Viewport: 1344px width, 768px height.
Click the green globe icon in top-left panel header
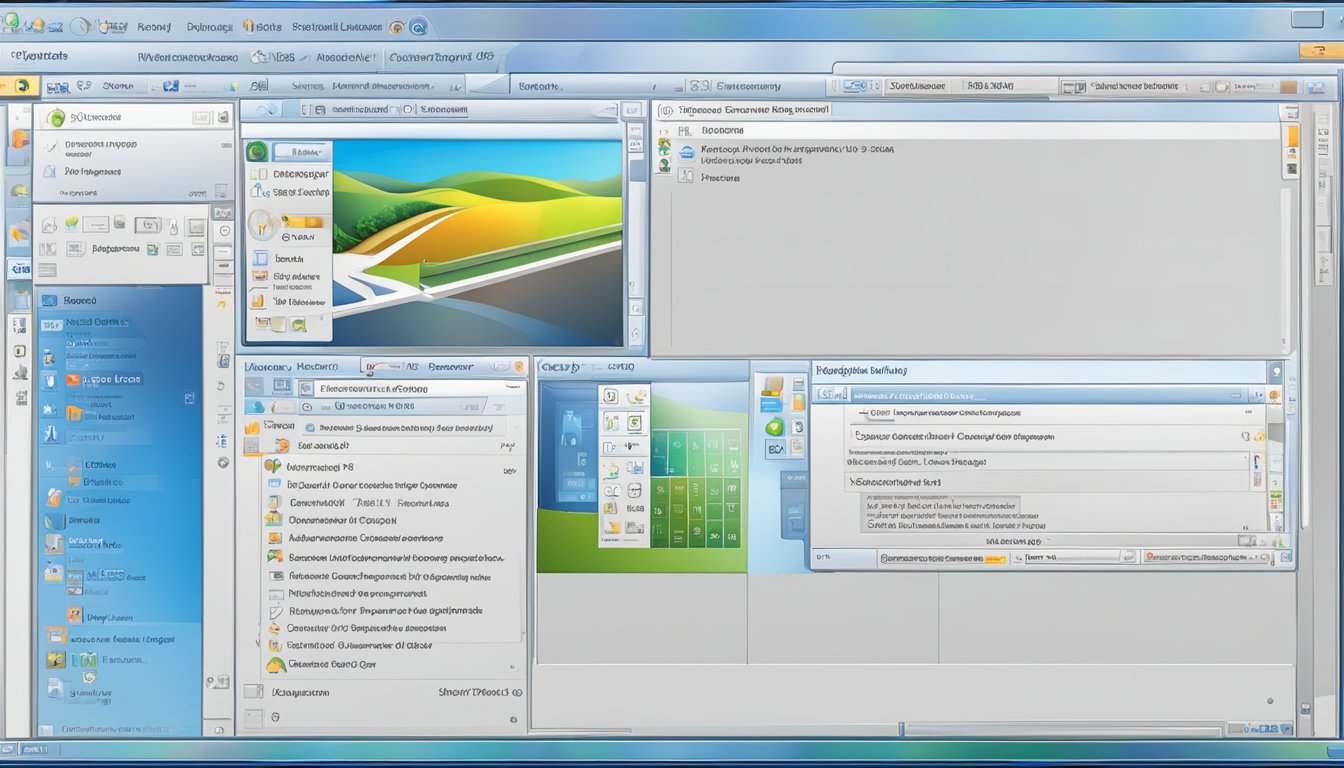click(57, 117)
